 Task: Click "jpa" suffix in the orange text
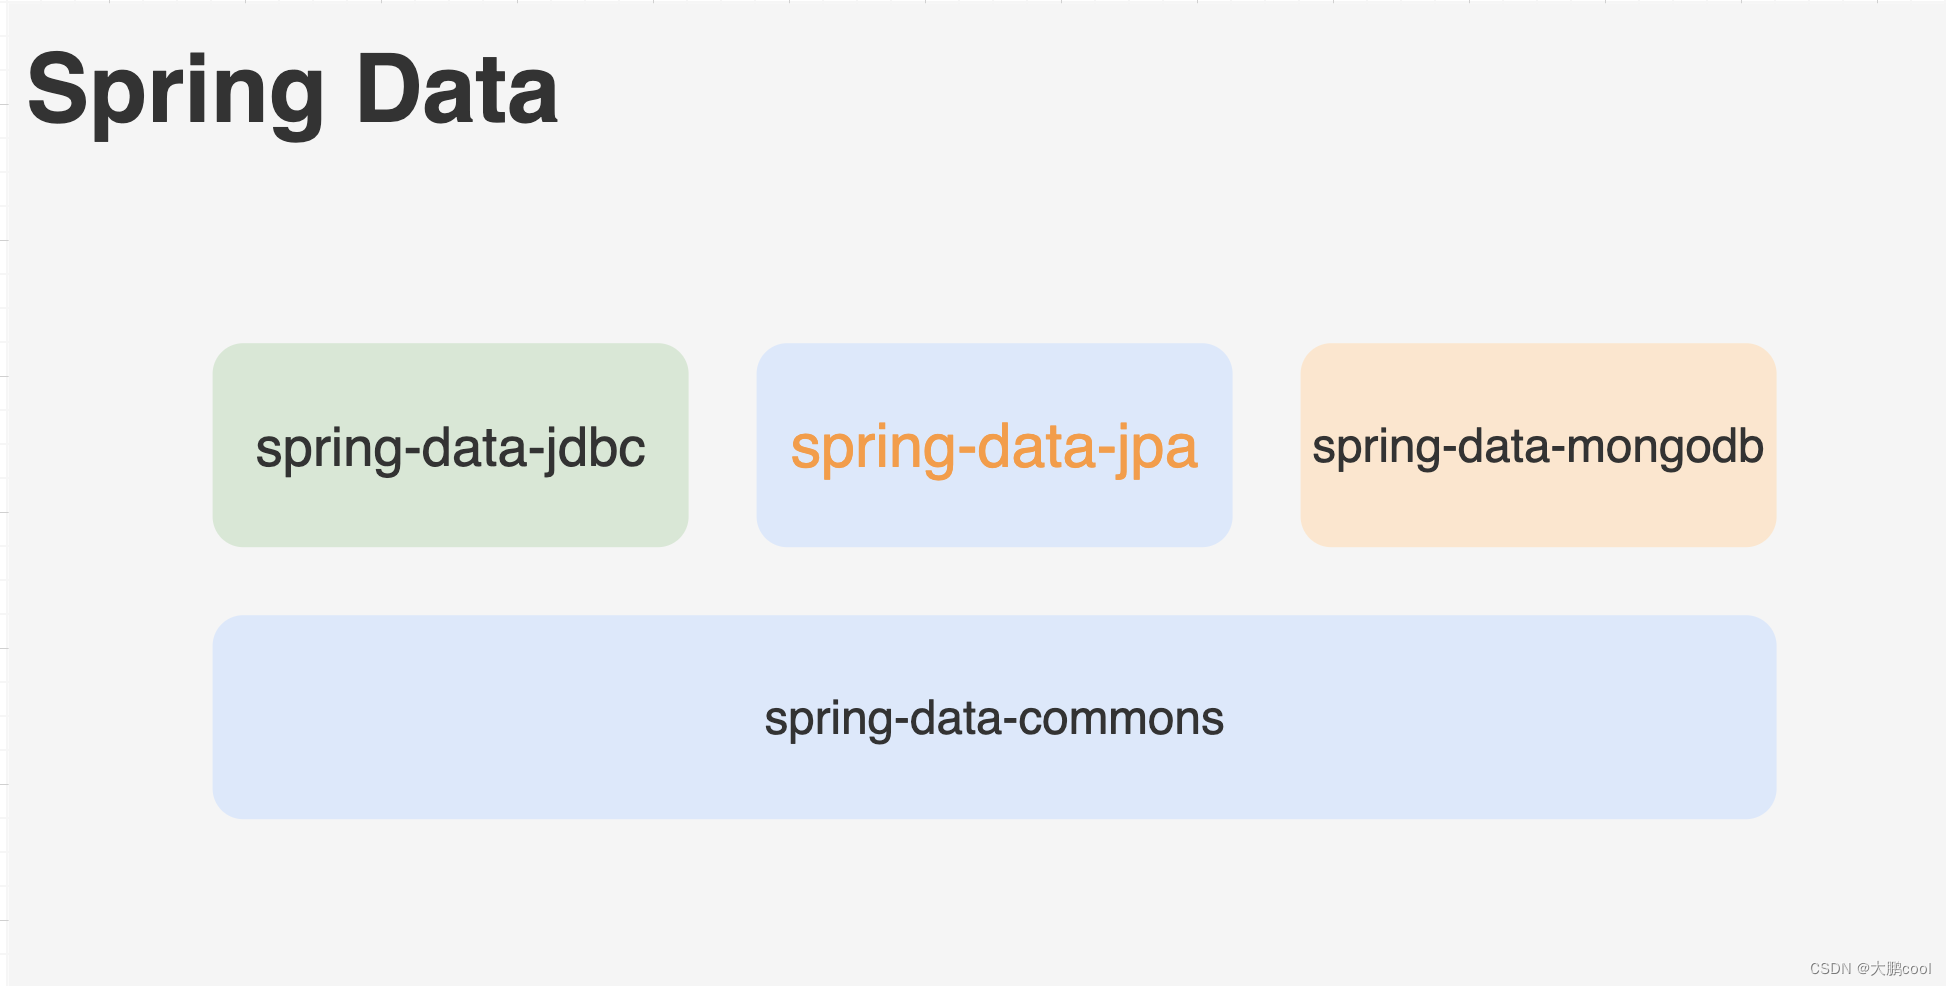(1157, 448)
